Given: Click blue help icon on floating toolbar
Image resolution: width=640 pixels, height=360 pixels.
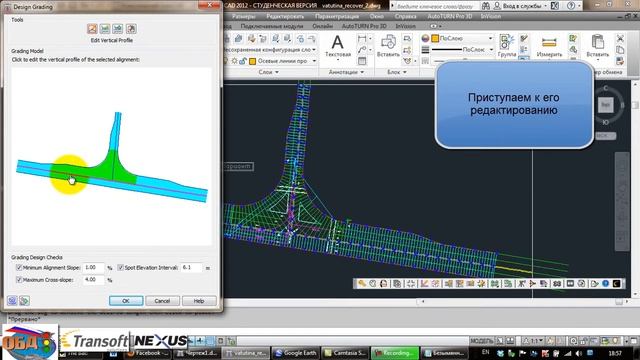Looking at the screenshot, I should [x=606, y=284].
